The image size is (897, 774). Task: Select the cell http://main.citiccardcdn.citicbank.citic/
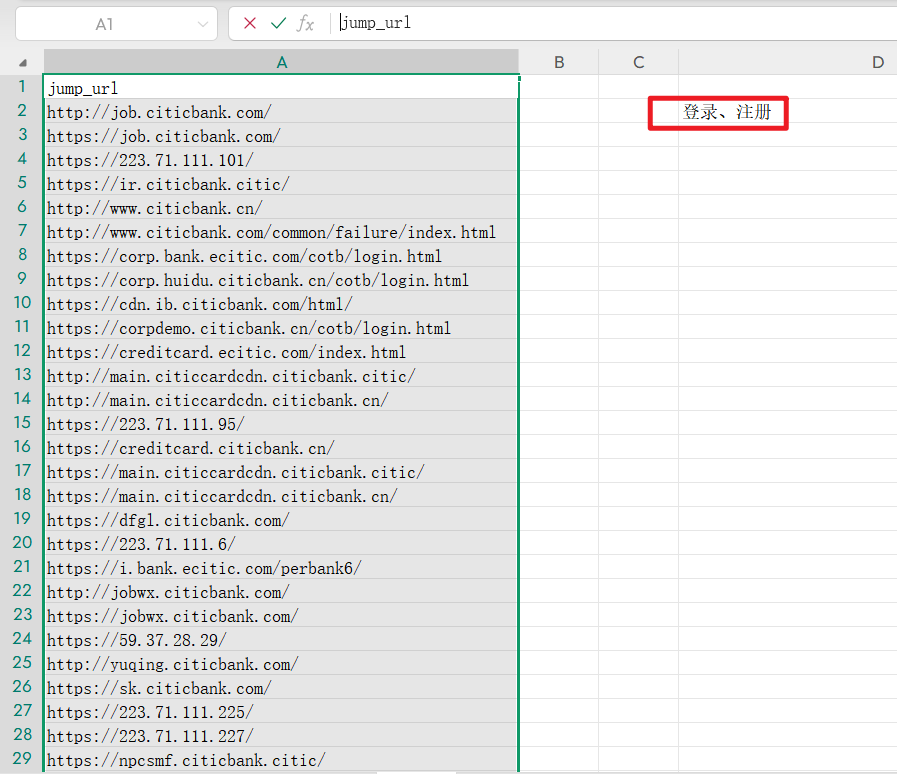coord(281,376)
